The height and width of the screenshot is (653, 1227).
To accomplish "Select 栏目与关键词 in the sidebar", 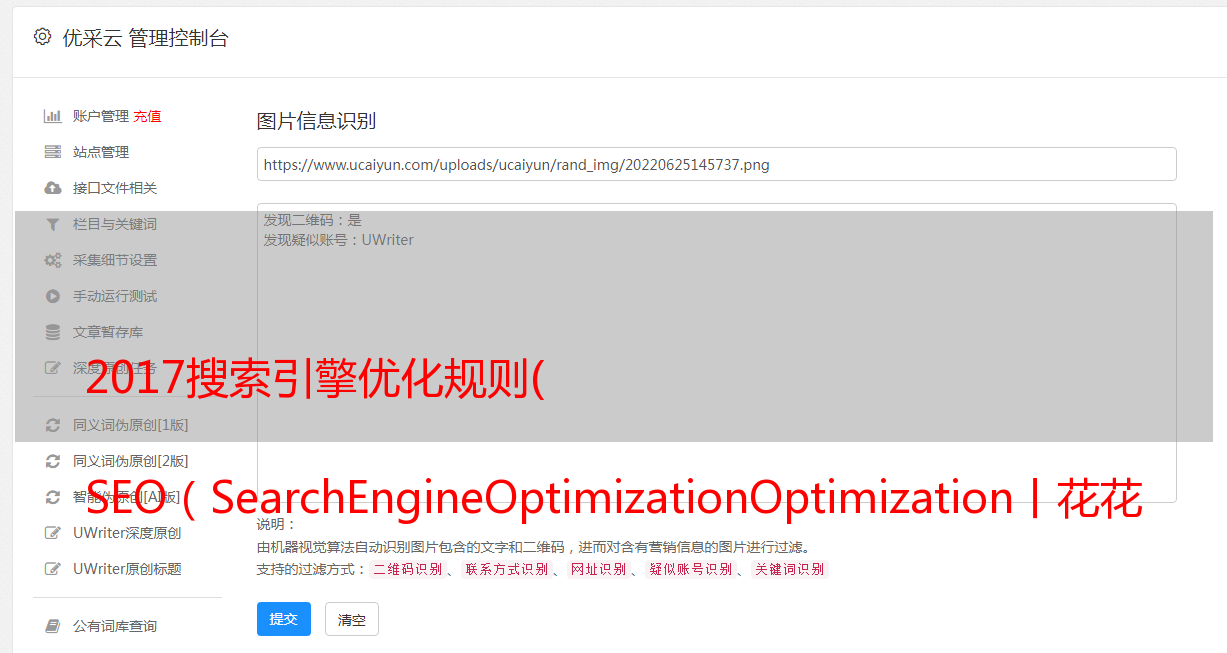I will 115,224.
